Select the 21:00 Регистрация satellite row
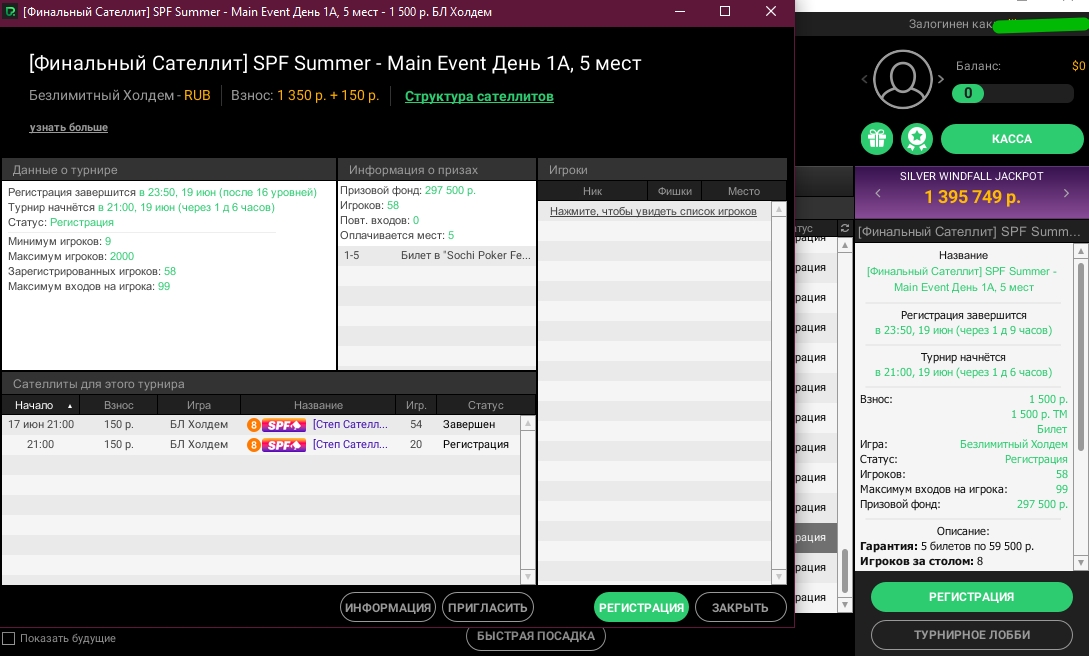The image size is (1089, 656). (x=261, y=445)
